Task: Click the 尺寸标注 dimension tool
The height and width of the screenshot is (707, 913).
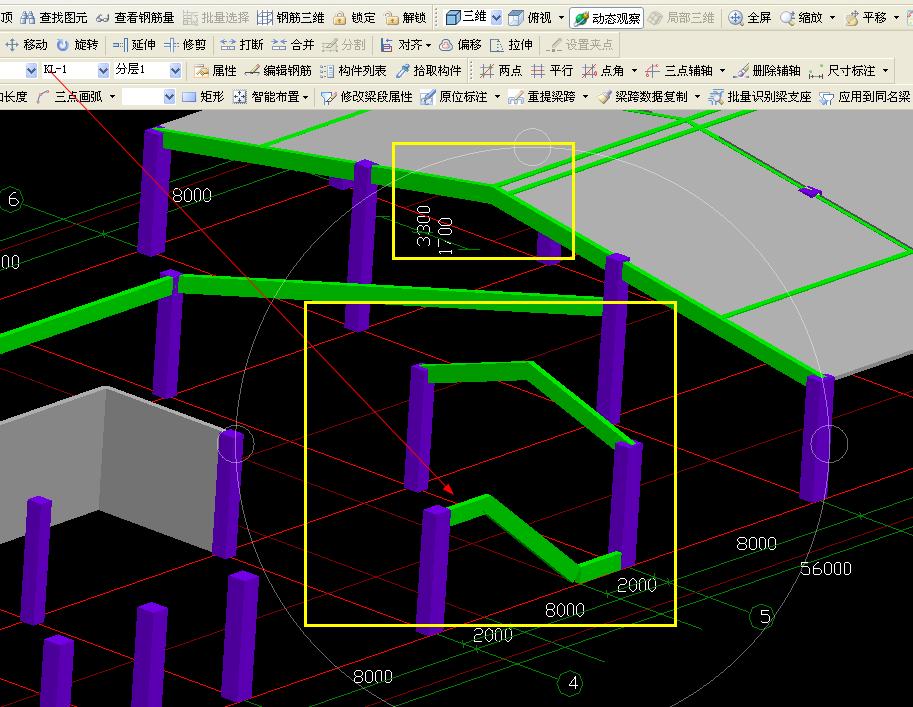Action: point(842,71)
